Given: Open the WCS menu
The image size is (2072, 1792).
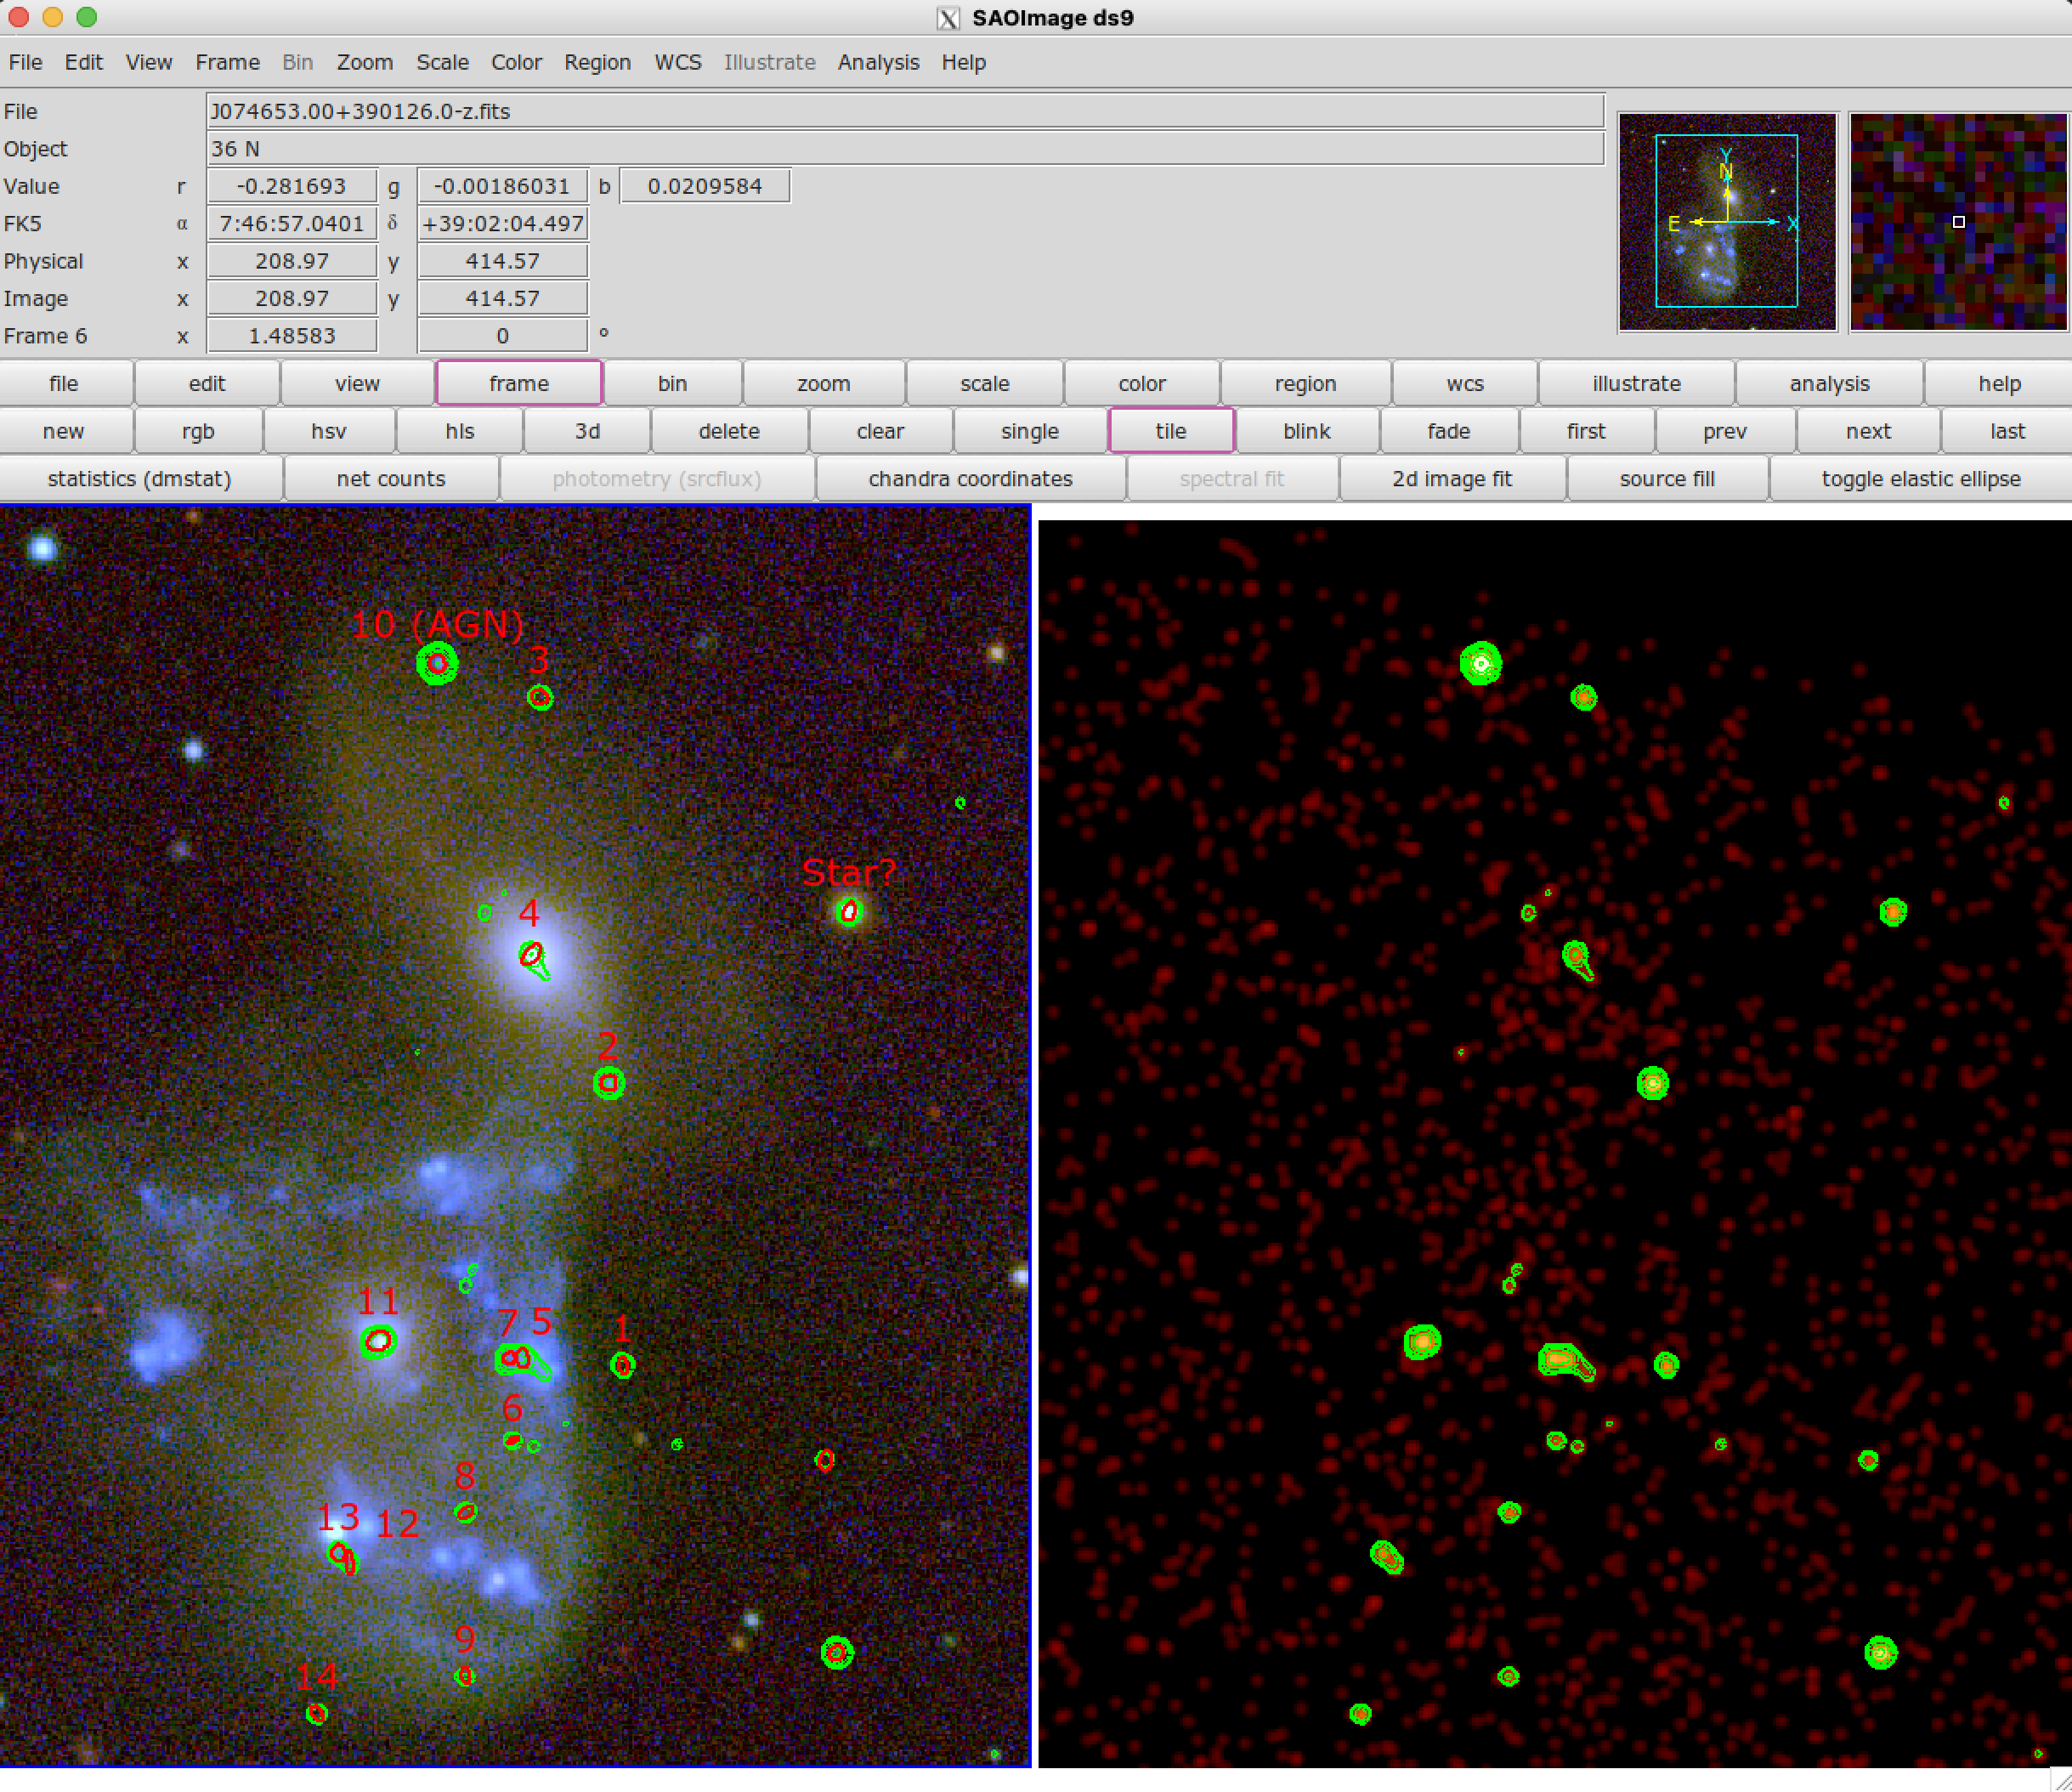Looking at the screenshot, I should [678, 62].
